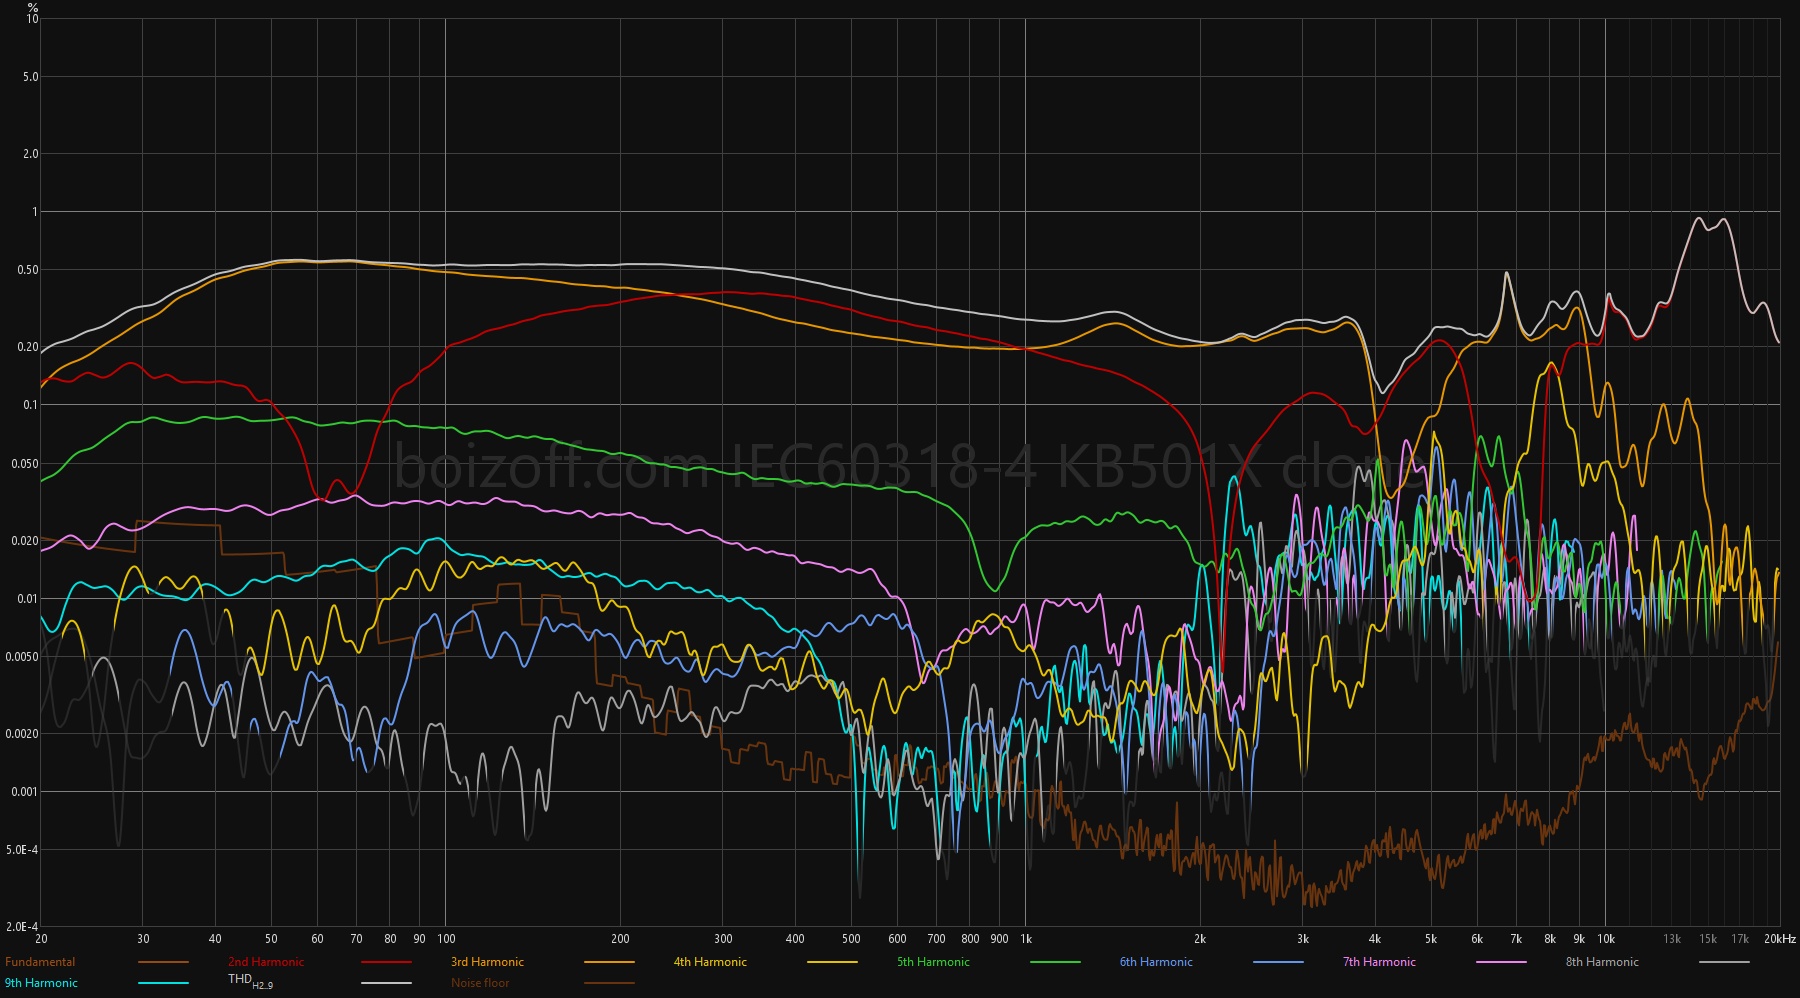Click the 6th Harmonic blue line swatch
Viewport: 1800px width, 998px height.
pos(1278,962)
